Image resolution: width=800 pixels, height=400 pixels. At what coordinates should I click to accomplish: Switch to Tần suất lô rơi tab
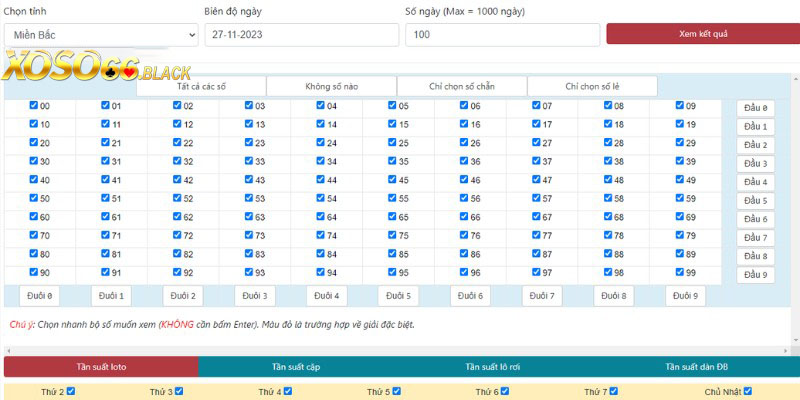point(492,367)
